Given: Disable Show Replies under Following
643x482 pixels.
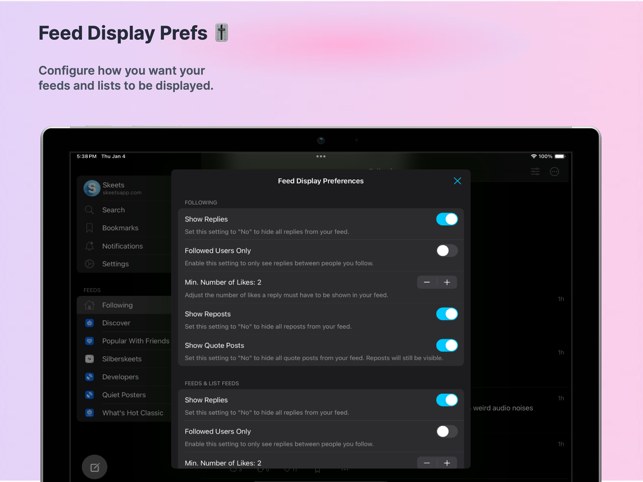Looking at the screenshot, I should point(447,219).
